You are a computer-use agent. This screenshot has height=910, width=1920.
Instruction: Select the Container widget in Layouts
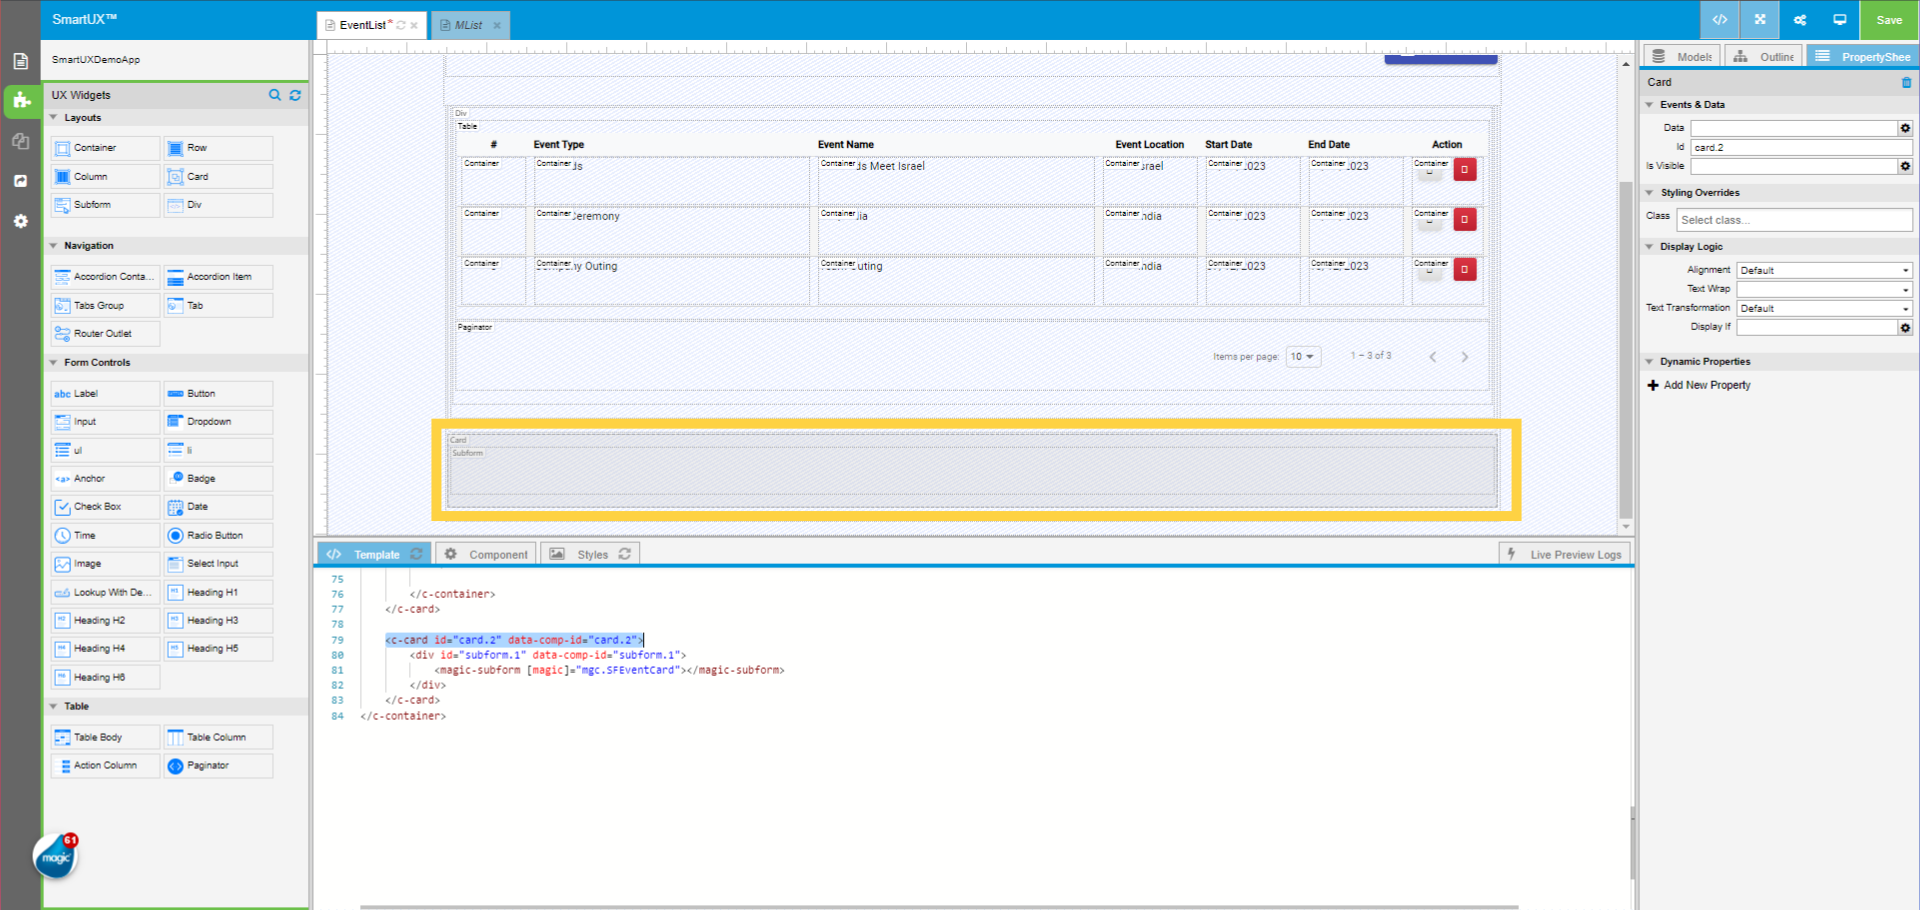(x=104, y=147)
